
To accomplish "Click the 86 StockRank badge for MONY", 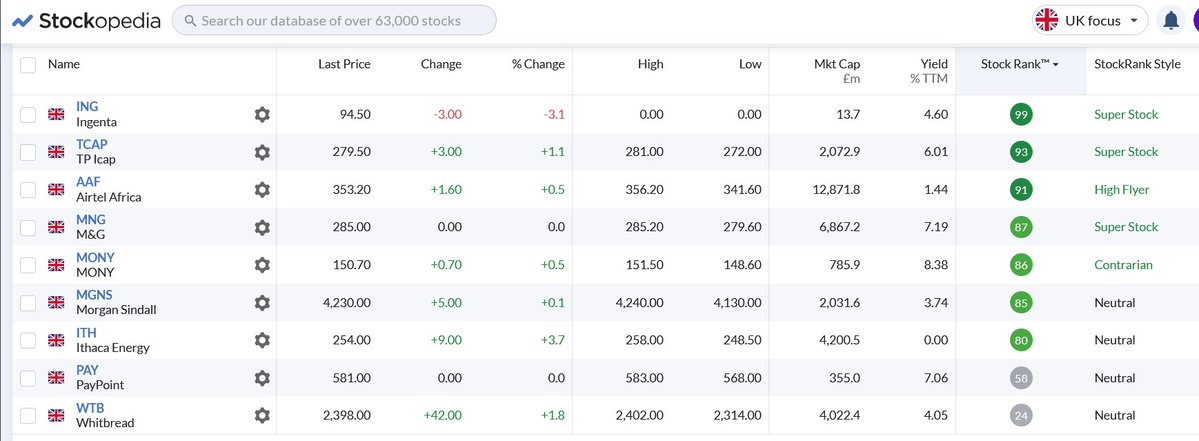I will tap(1021, 265).
